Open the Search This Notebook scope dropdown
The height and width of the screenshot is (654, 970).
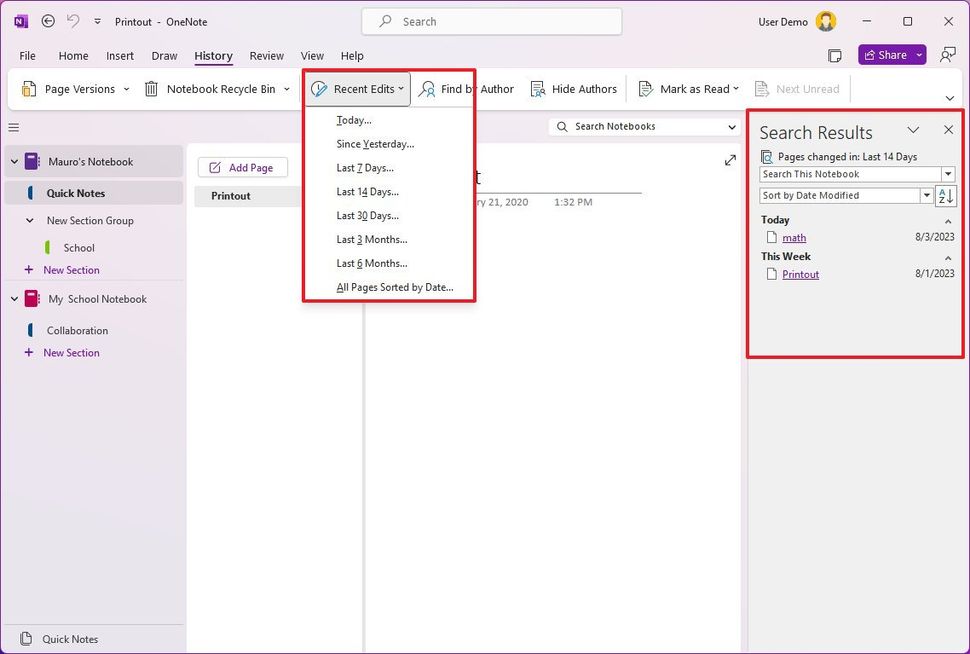pos(948,173)
